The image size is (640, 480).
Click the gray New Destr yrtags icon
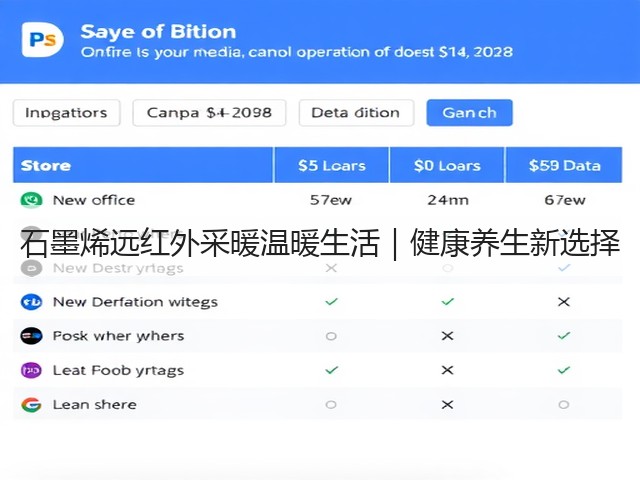click(31, 268)
